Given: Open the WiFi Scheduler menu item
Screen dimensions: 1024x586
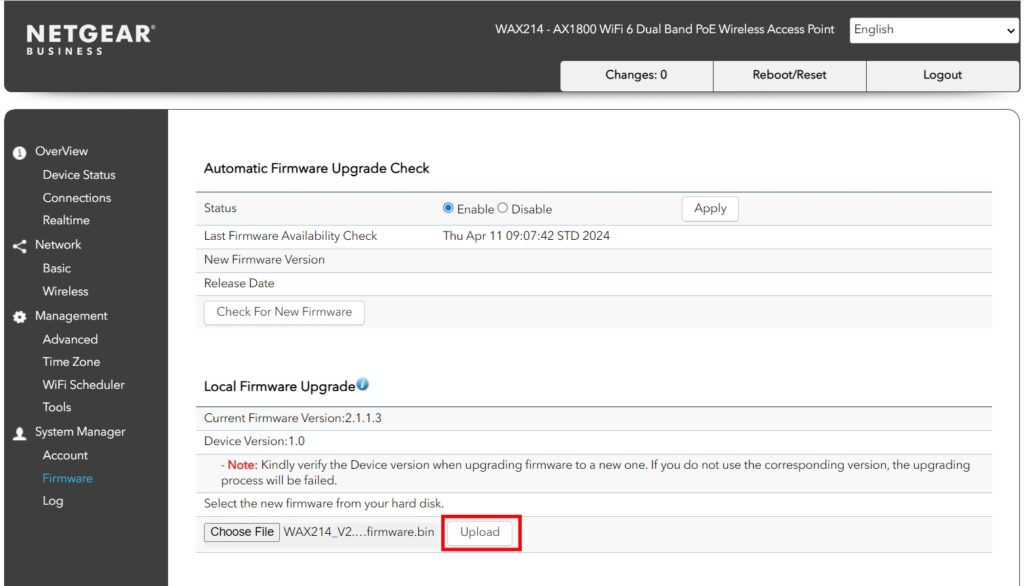Looking at the screenshot, I should tap(84, 385).
